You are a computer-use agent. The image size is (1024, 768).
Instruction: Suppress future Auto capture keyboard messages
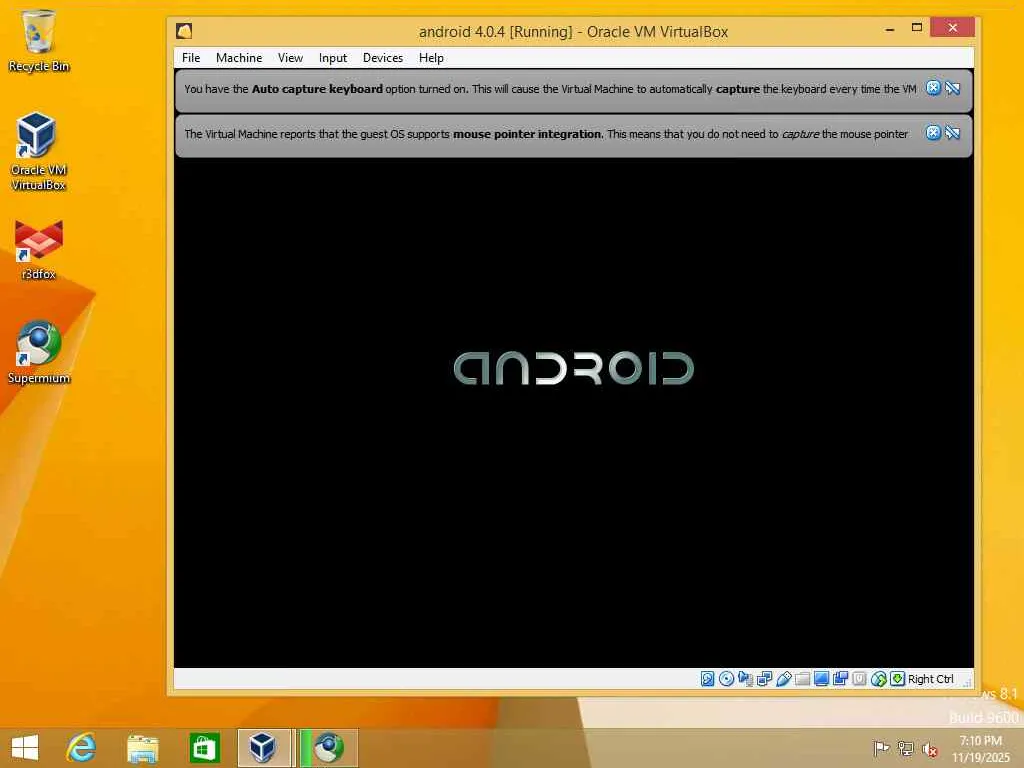click(953, 88)
